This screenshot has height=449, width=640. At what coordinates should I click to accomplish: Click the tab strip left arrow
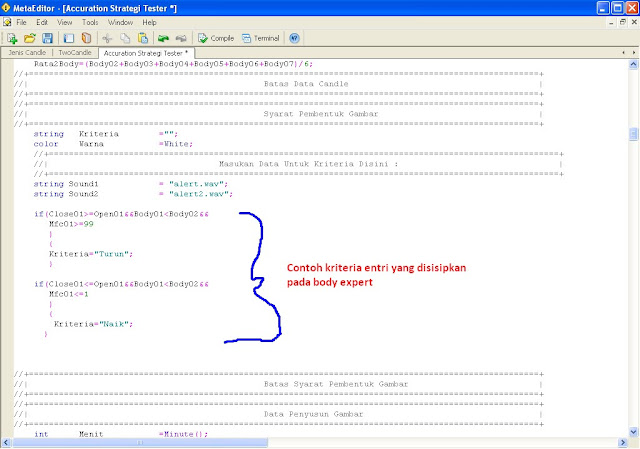pyautogui.click(x=623, y=53)
